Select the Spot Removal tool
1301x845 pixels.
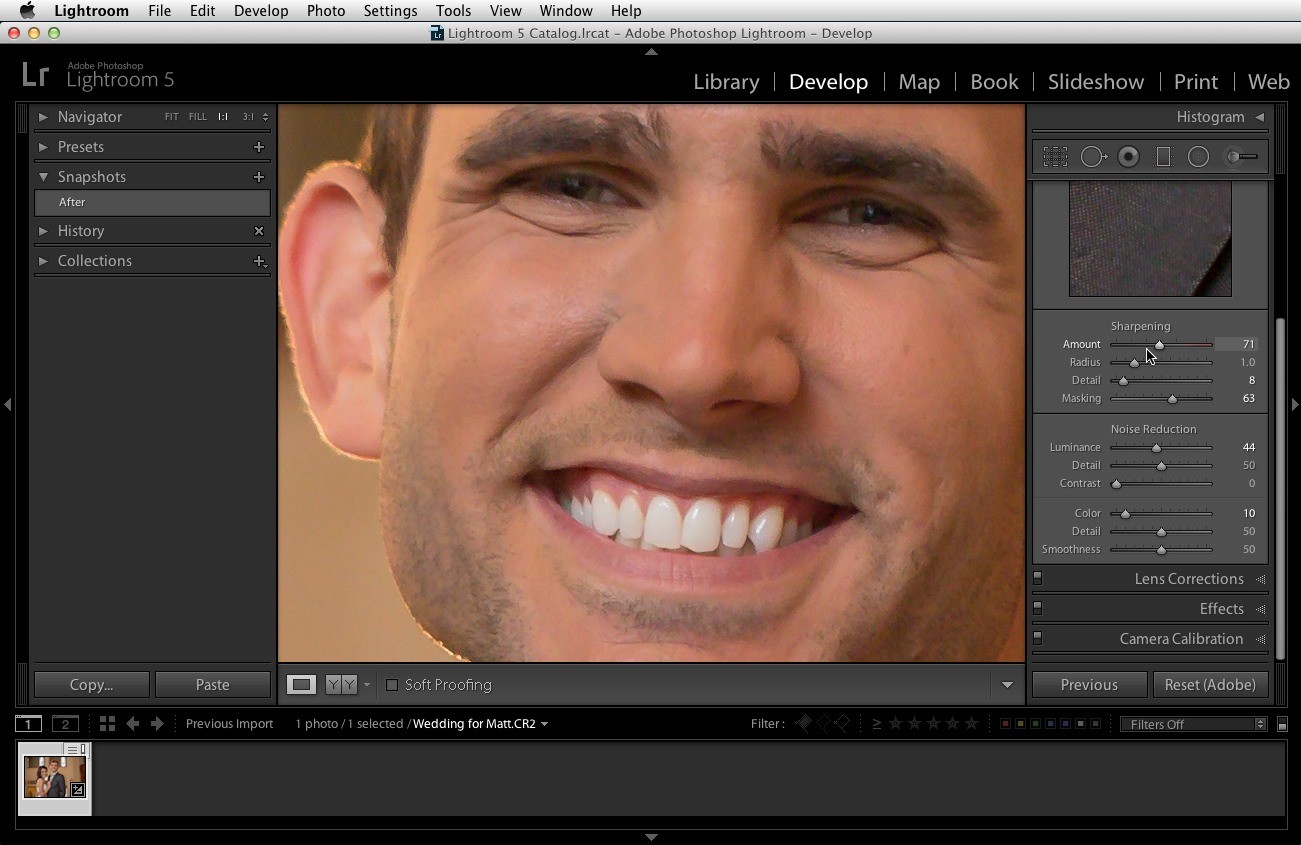(x=1093, y=157)
